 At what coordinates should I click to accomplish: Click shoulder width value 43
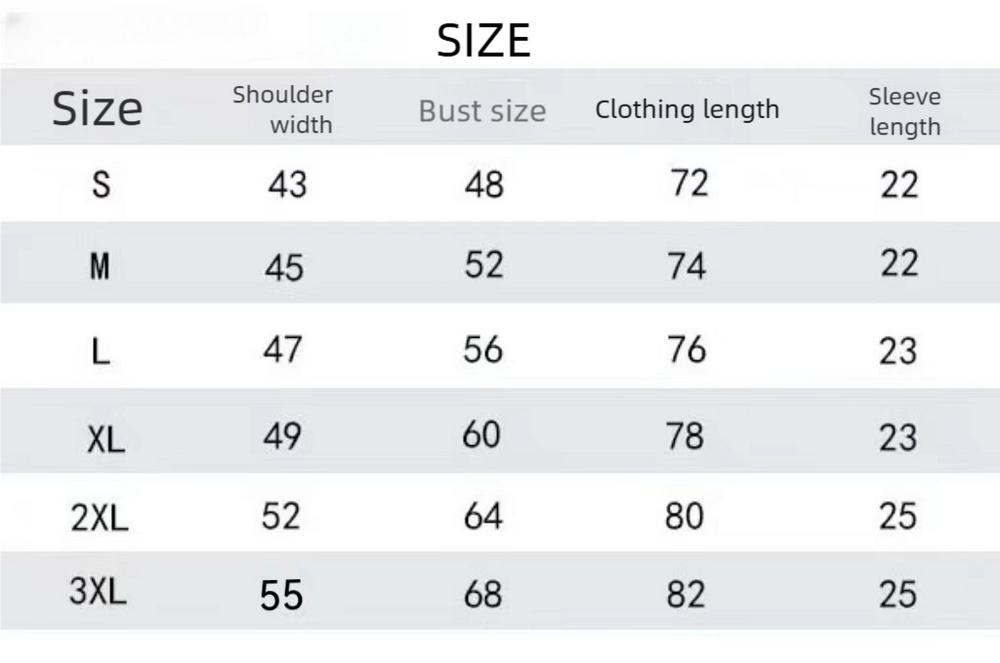288,185
